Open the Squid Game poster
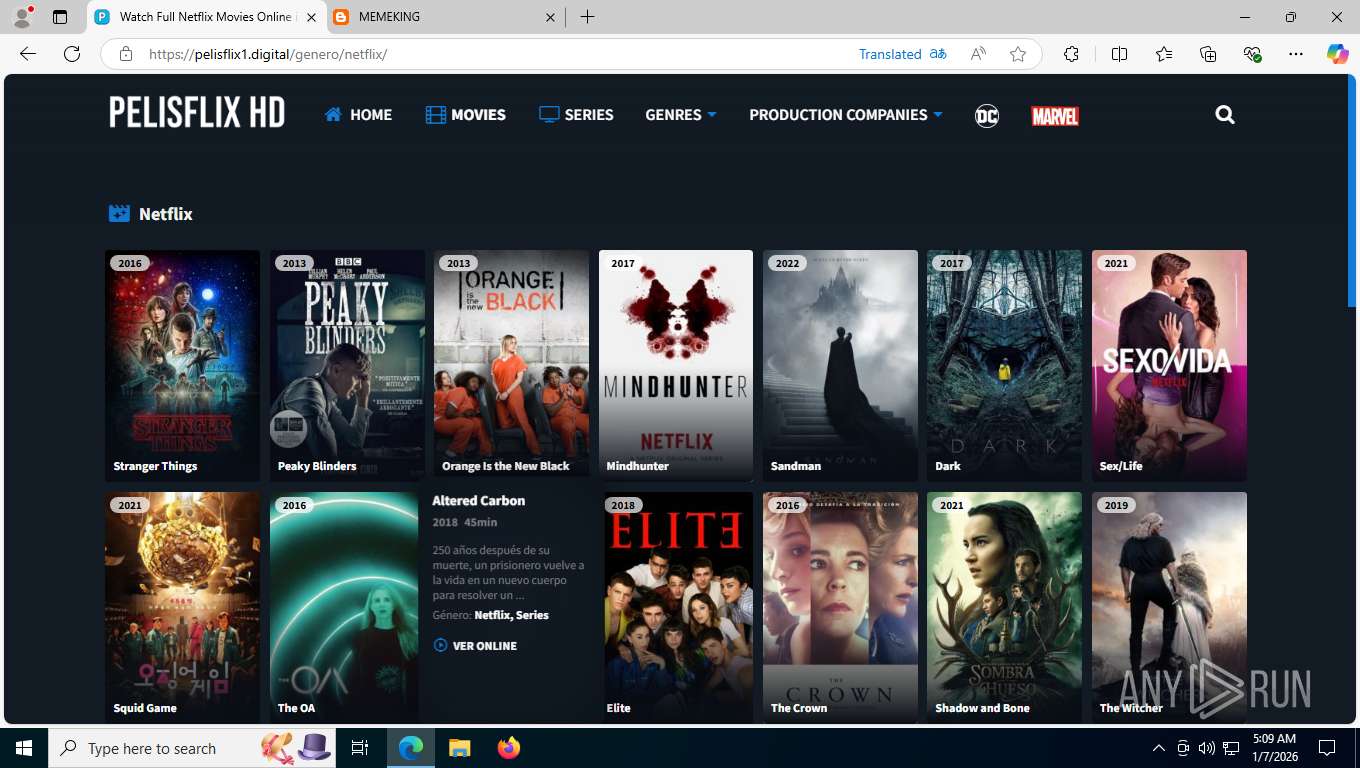The width and height of the screenshot is (1360, 768). pos(182,607)
